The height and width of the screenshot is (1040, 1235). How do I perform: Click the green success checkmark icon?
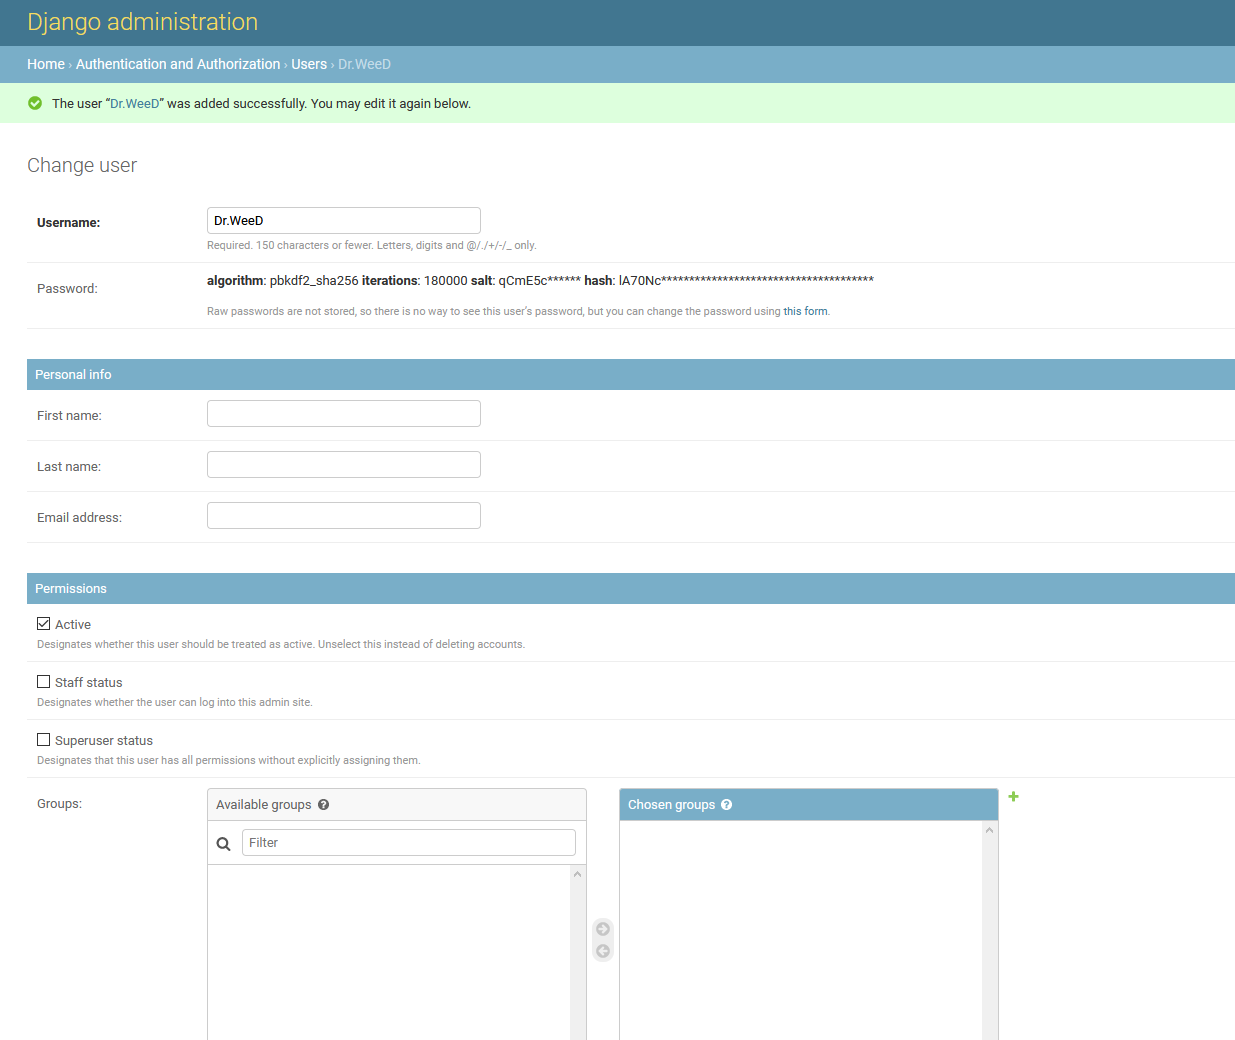(x=35, y=103)
